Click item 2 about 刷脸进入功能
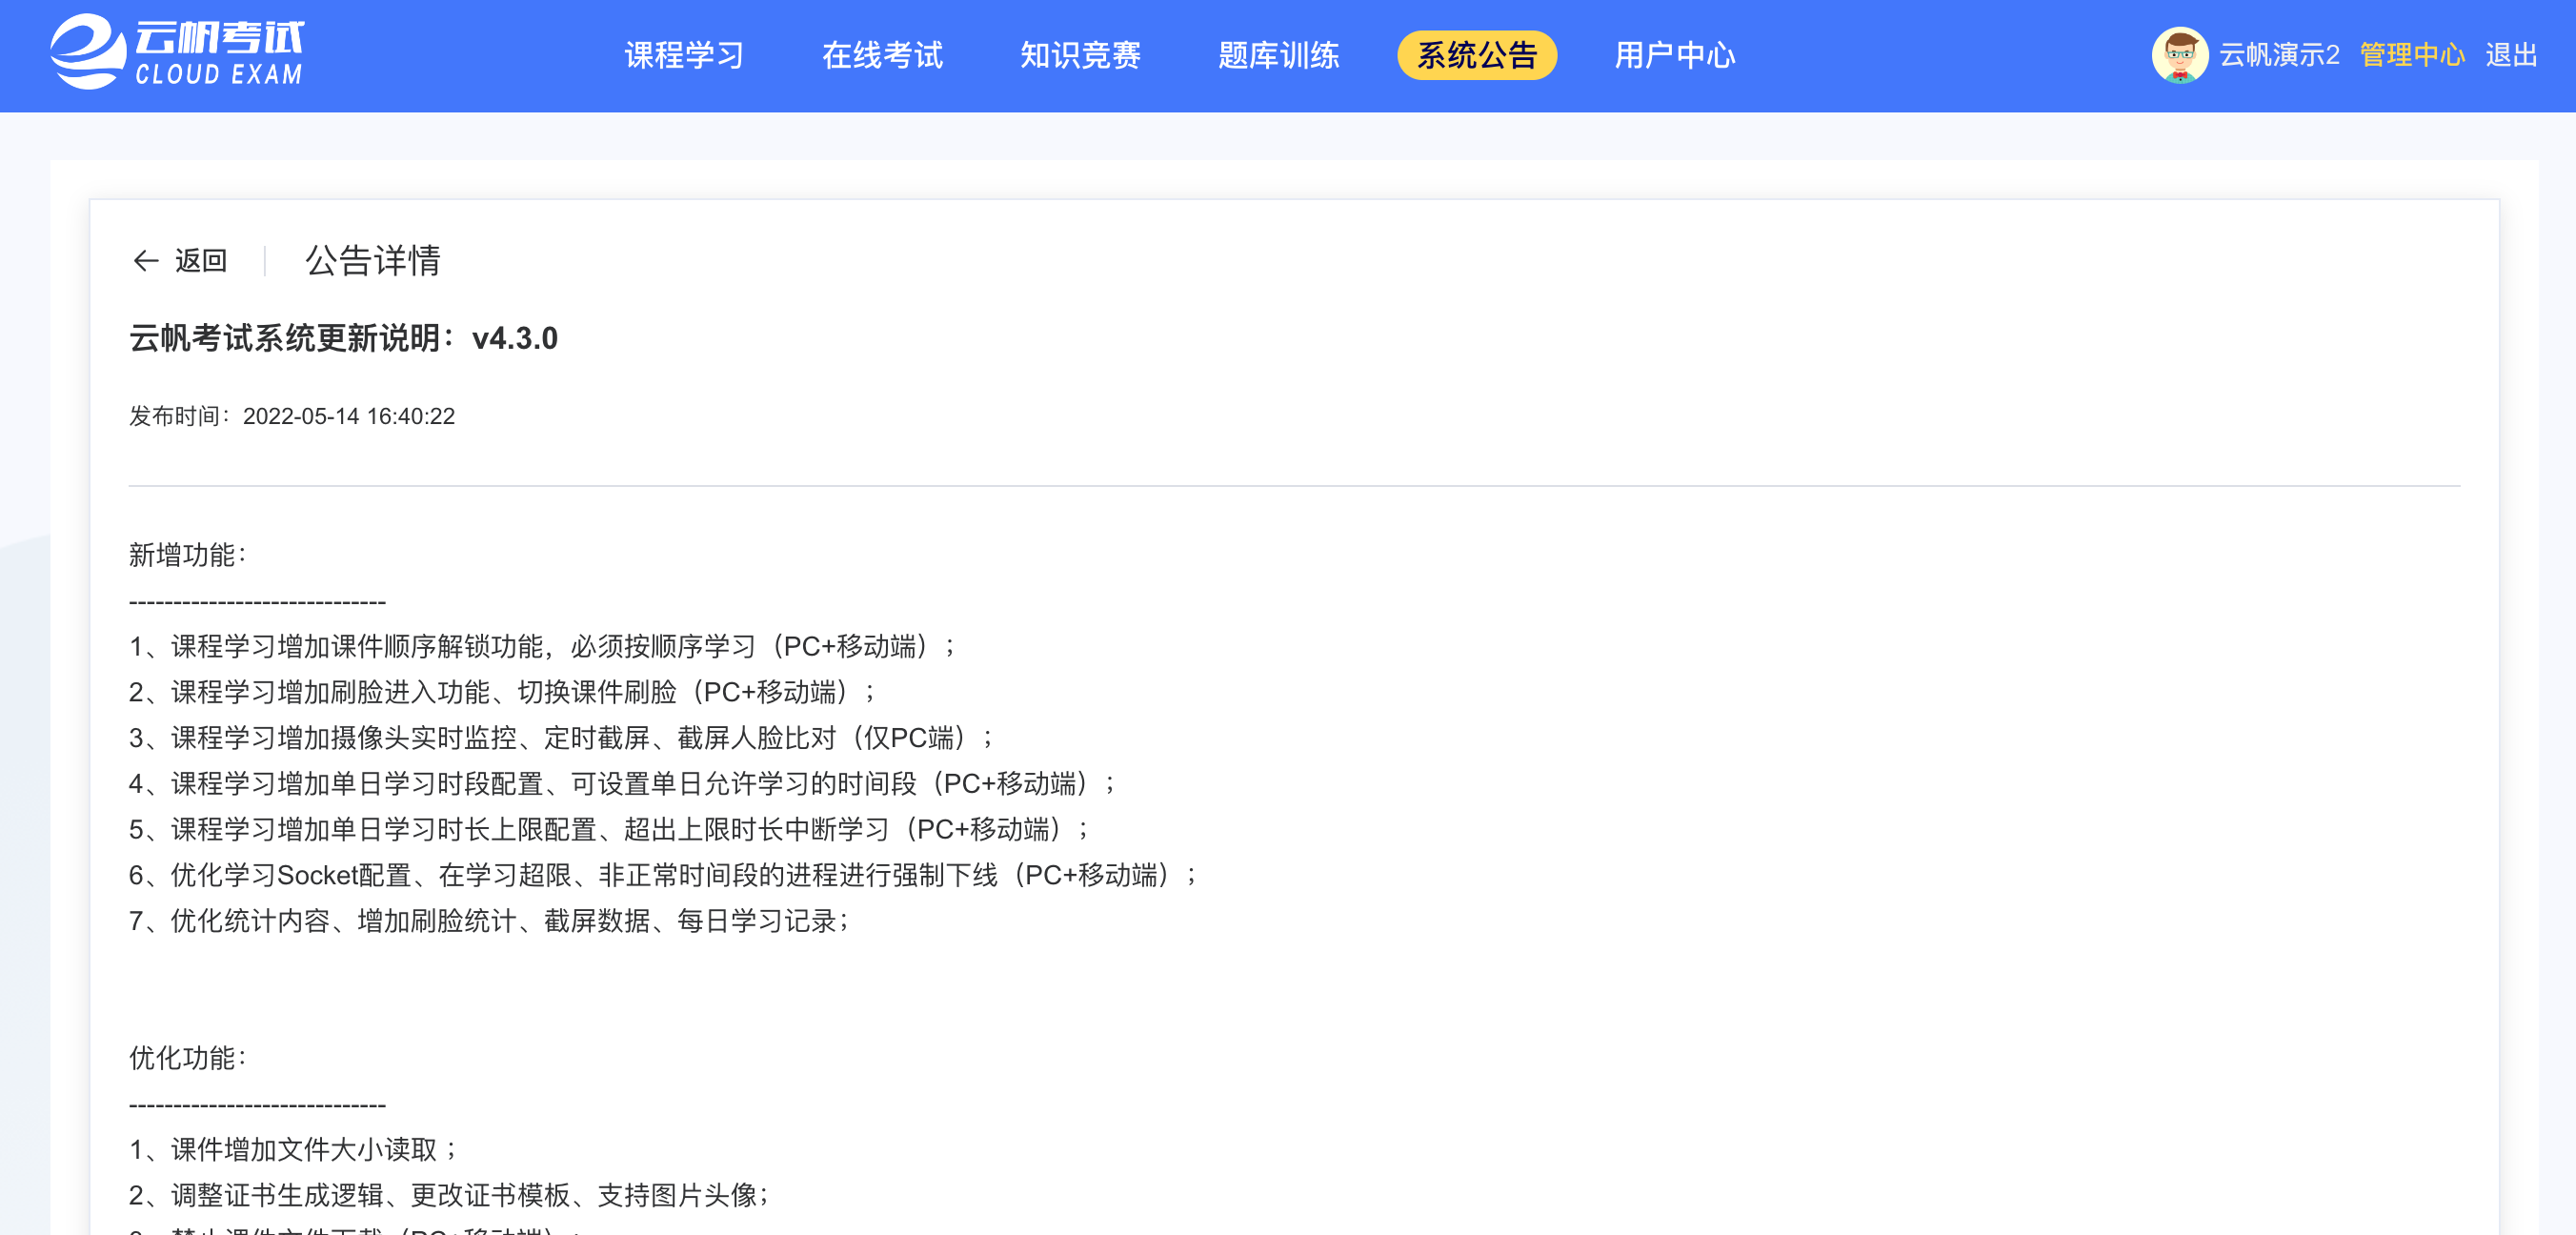 [502, 692]
